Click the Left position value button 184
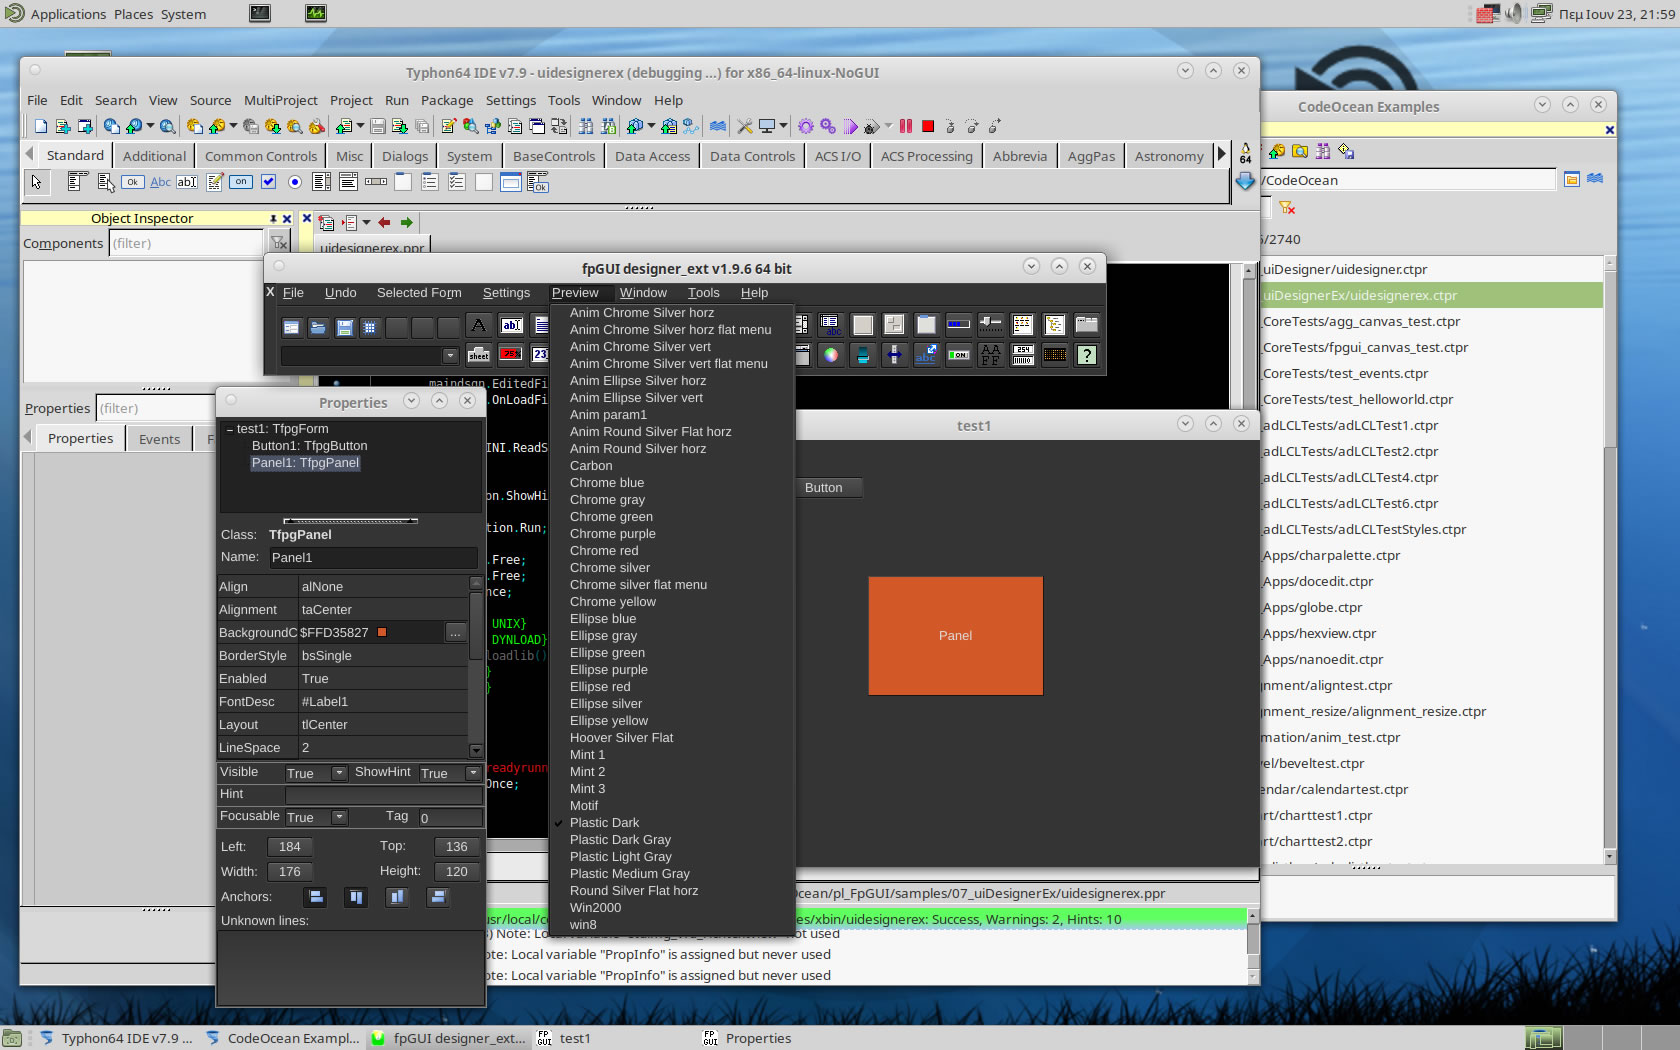 [x=290, y=847]
